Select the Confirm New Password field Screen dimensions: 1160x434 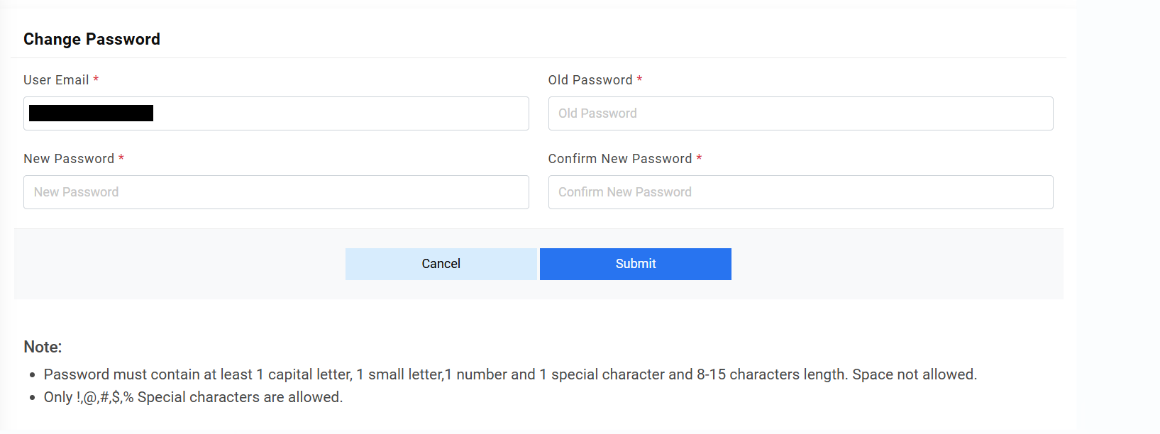point(800,192)
